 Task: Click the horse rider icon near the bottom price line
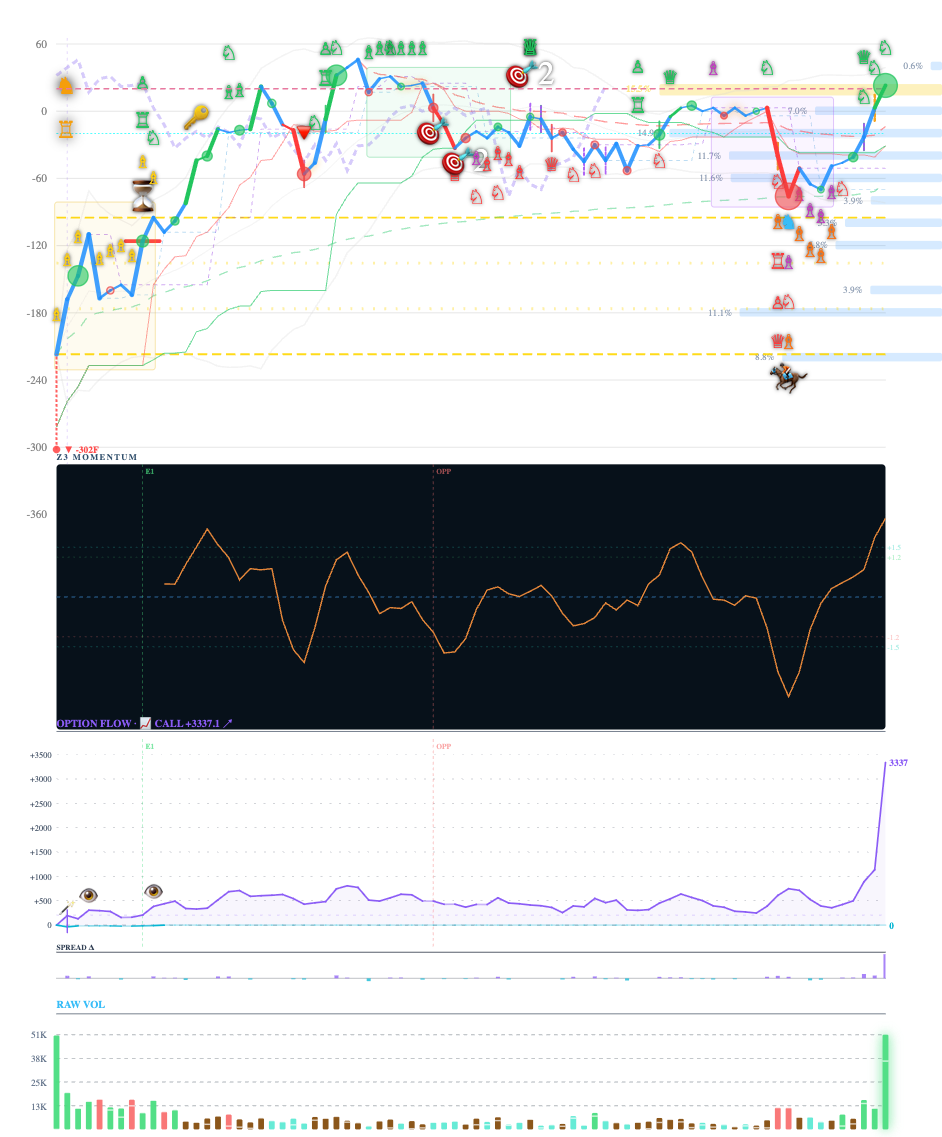click(x=787, y=377)
